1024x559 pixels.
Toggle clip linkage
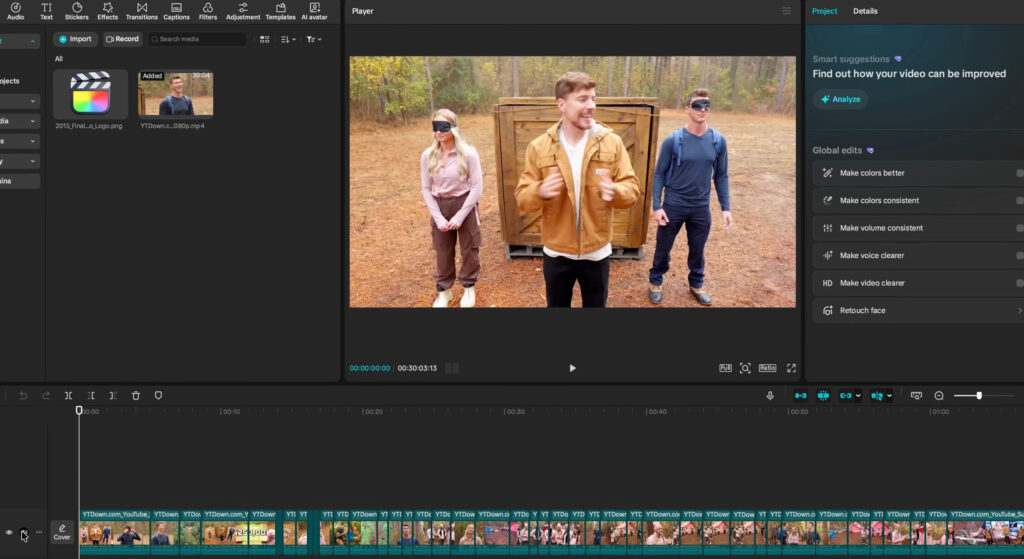845,396
